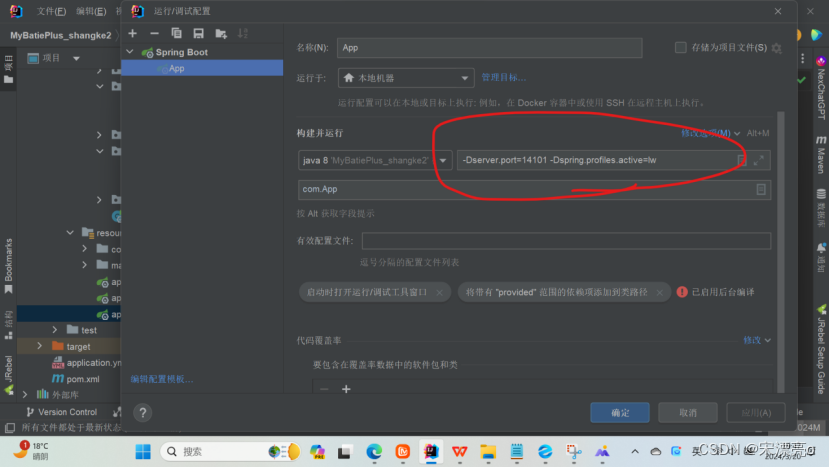This screenshot has height=467, width=830.
Task: Open the local machine run target dropdown
Action: pos(405,78)
